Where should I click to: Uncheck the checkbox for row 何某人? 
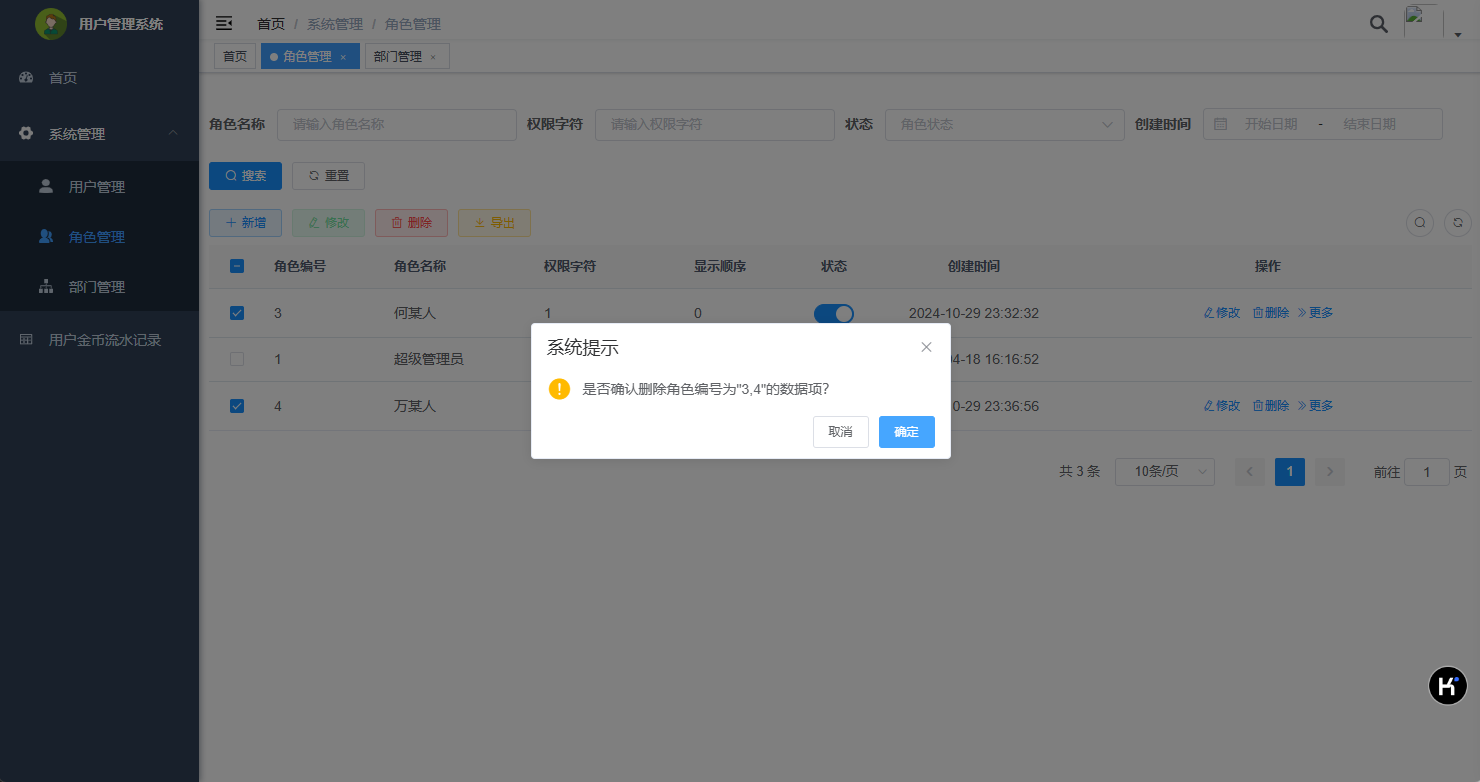pyautogui.click(x=237, y=313)
